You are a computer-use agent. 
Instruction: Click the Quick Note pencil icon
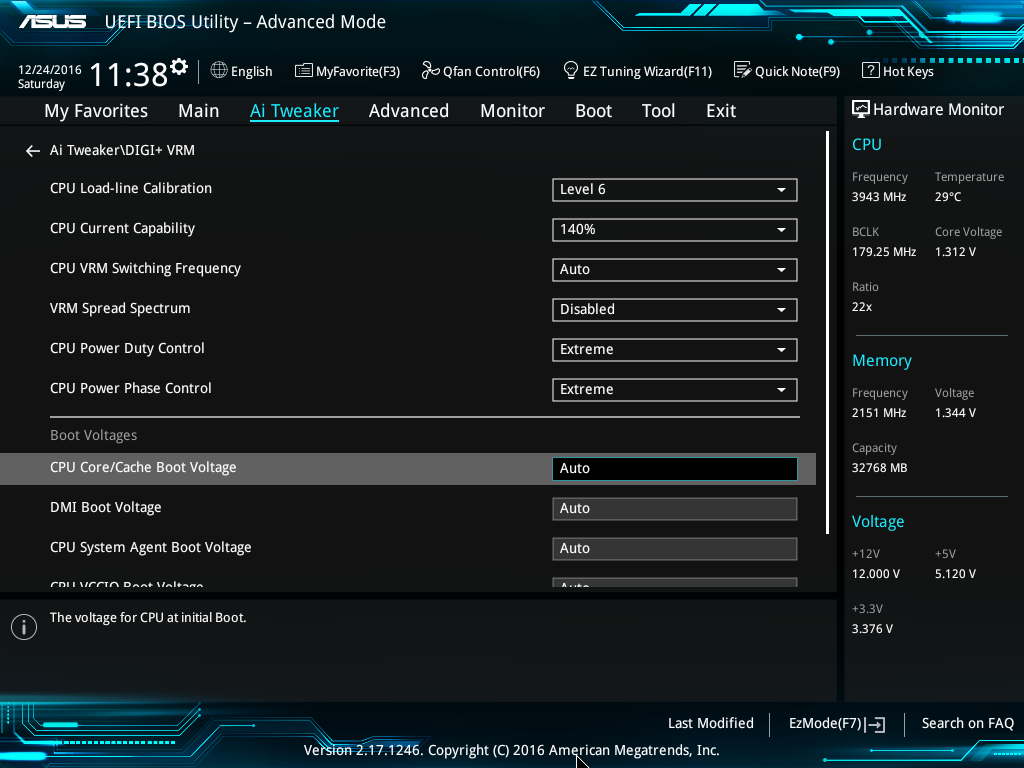[743, 70]
